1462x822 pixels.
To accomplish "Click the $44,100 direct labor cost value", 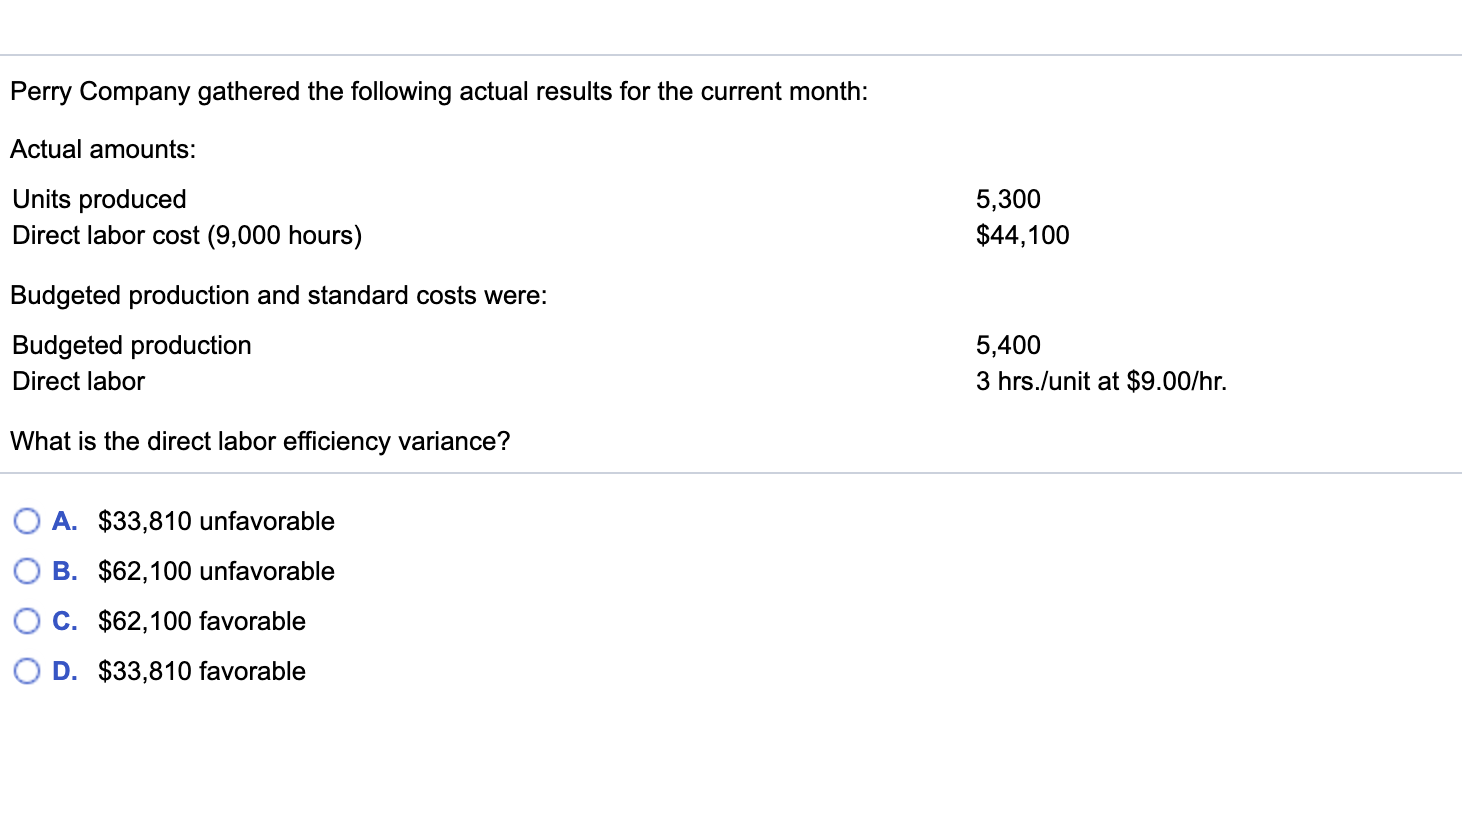I will [x=1022, y=235].
